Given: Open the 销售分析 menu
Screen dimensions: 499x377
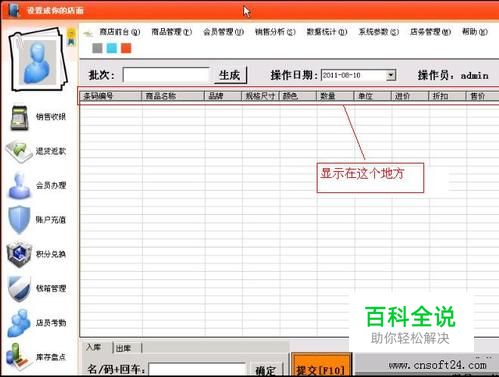Looking at the screenshot, I should click(x=275, y=32).
